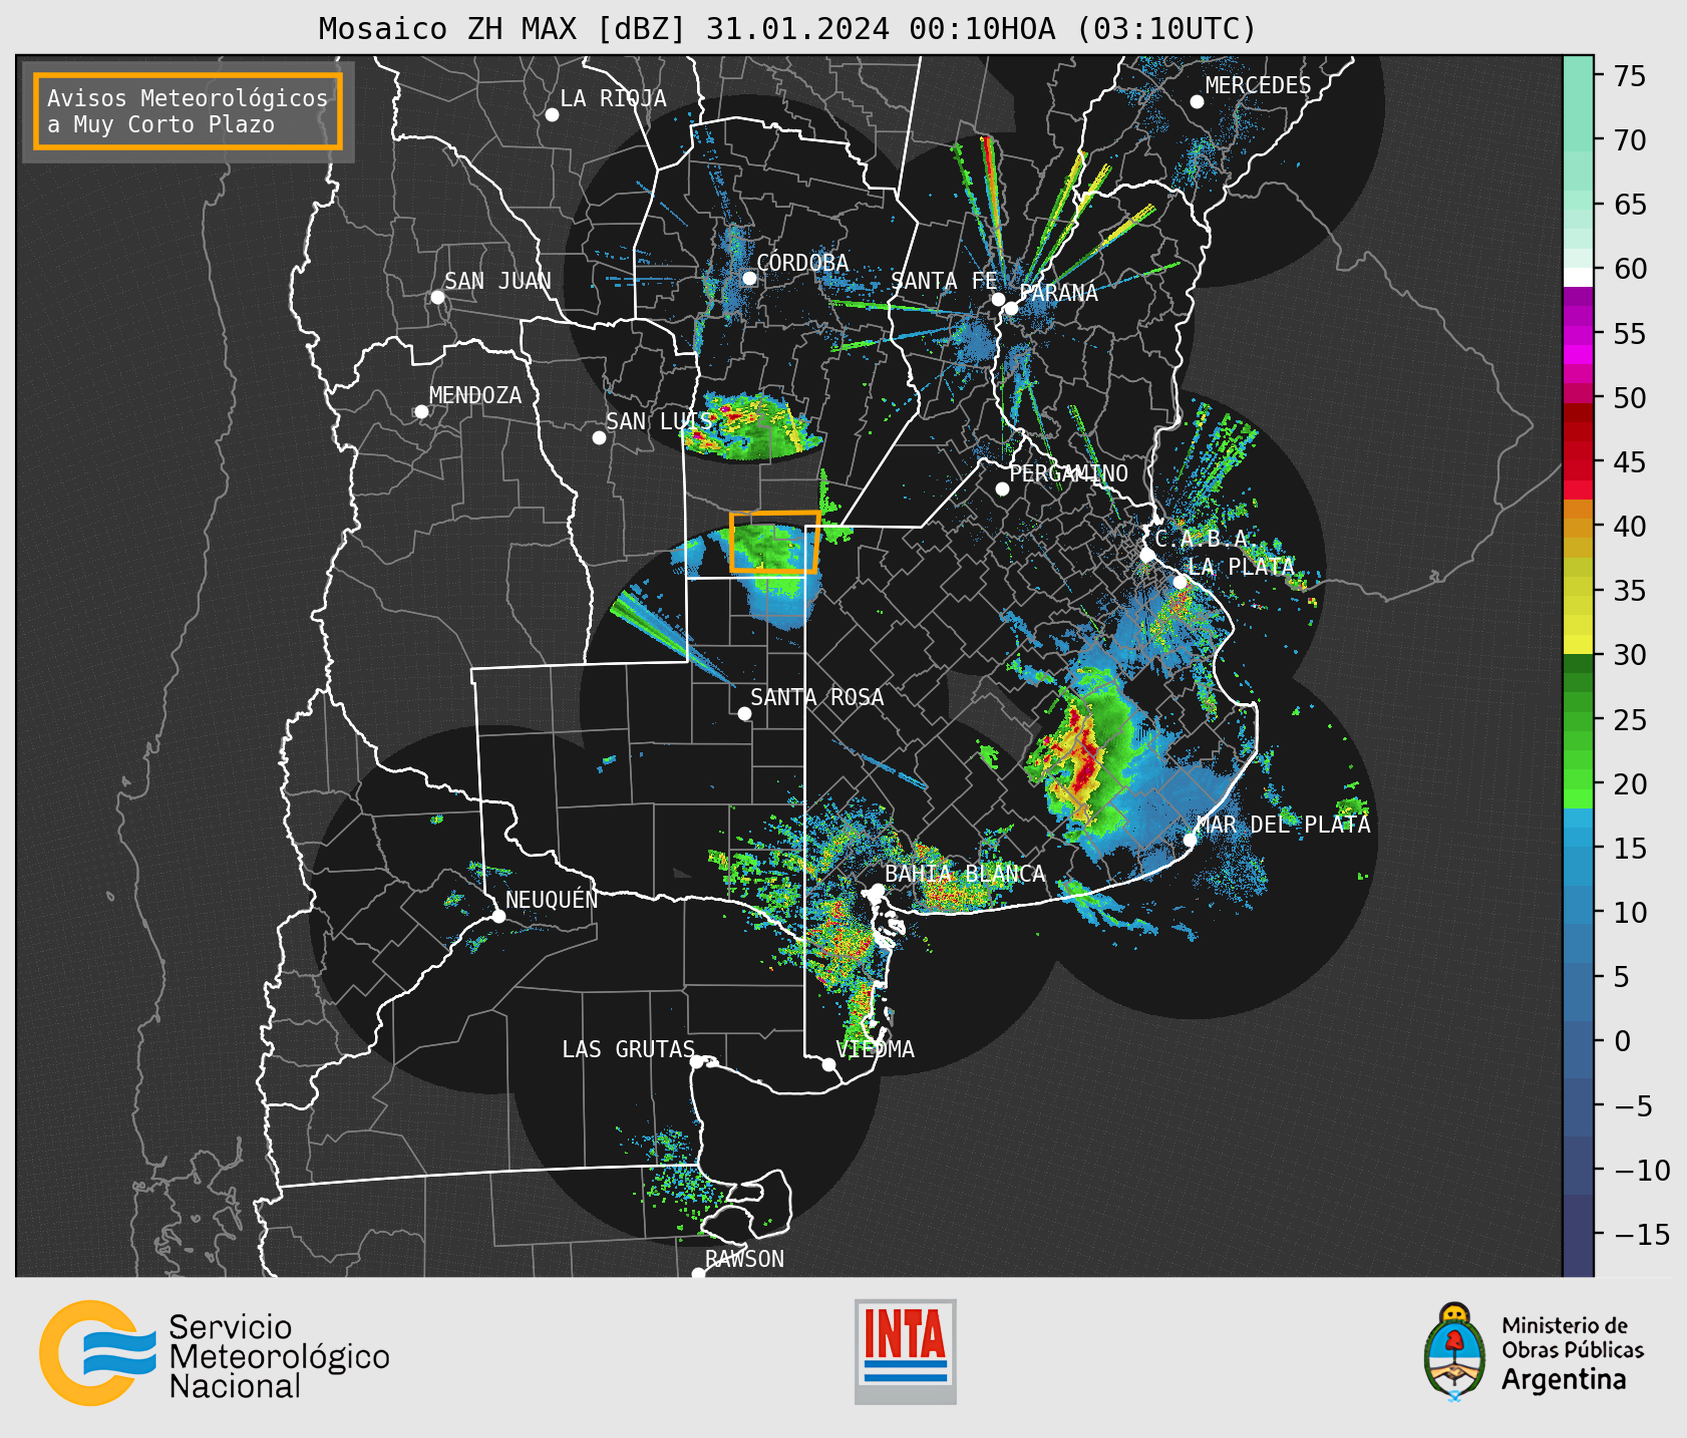Click the INTA logo
This screenshot has height=1438, width=1687.
pyautogui.click(x=905, y=1351)
